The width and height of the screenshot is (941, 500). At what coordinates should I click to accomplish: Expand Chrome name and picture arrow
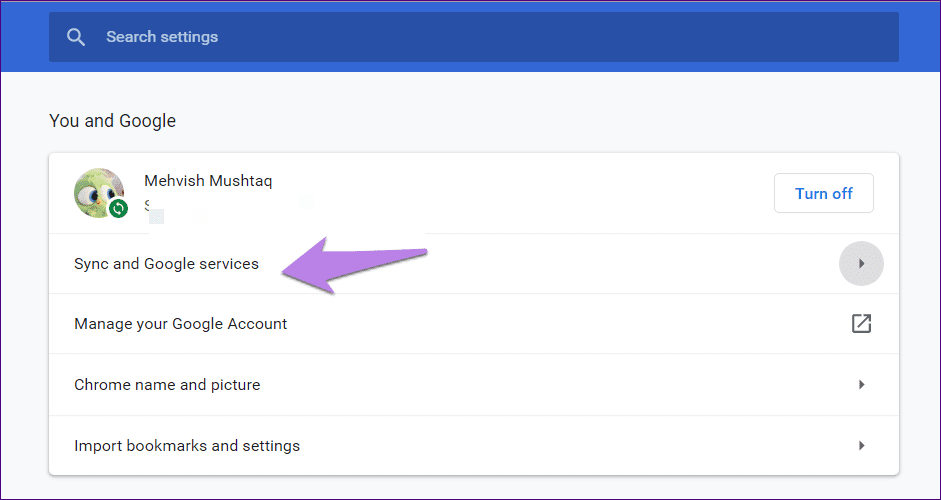pos(862,384)
